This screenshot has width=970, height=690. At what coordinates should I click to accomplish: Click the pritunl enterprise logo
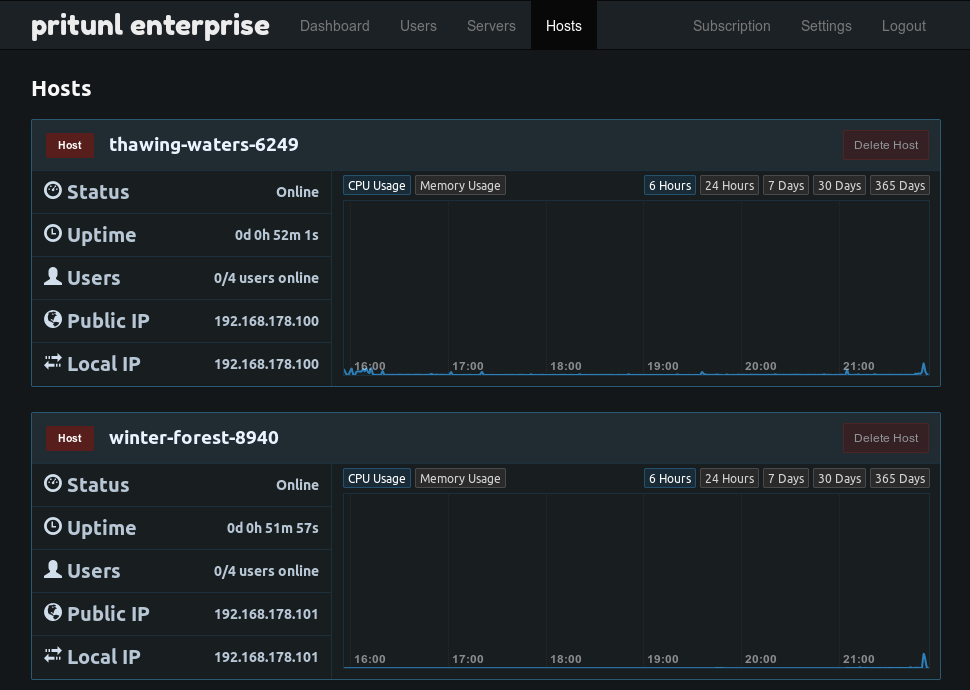coord(150,26)
